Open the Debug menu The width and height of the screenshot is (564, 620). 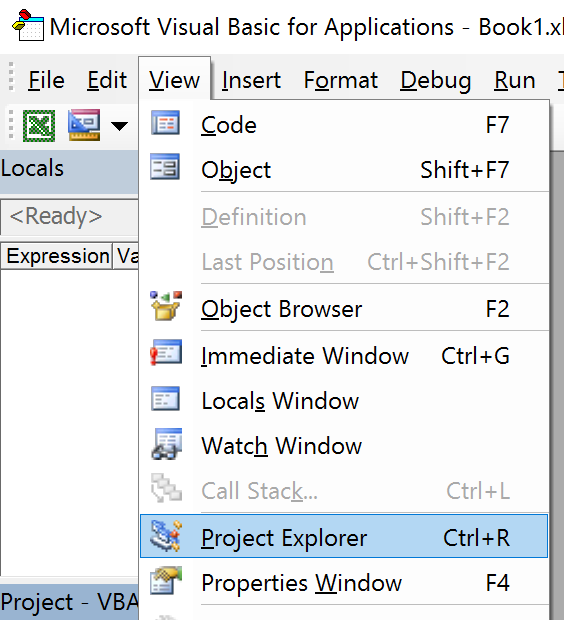(435, 80)
